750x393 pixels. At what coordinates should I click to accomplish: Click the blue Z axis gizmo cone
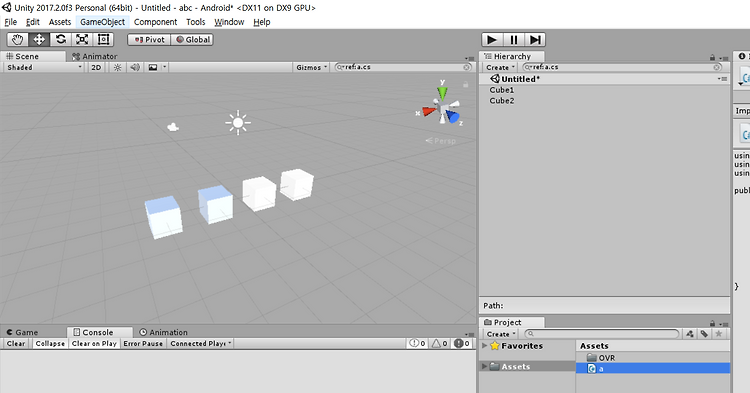tap(452, 116)
